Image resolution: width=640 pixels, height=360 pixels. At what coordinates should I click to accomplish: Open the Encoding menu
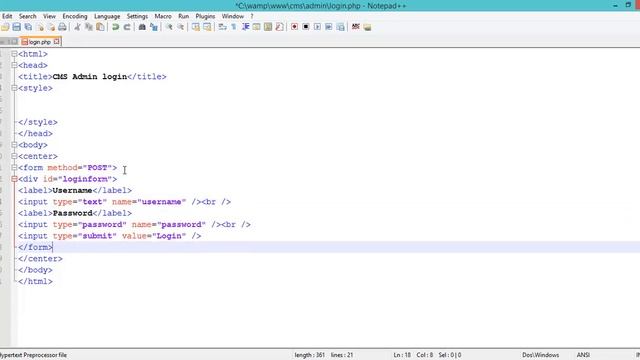click(75, 16)
